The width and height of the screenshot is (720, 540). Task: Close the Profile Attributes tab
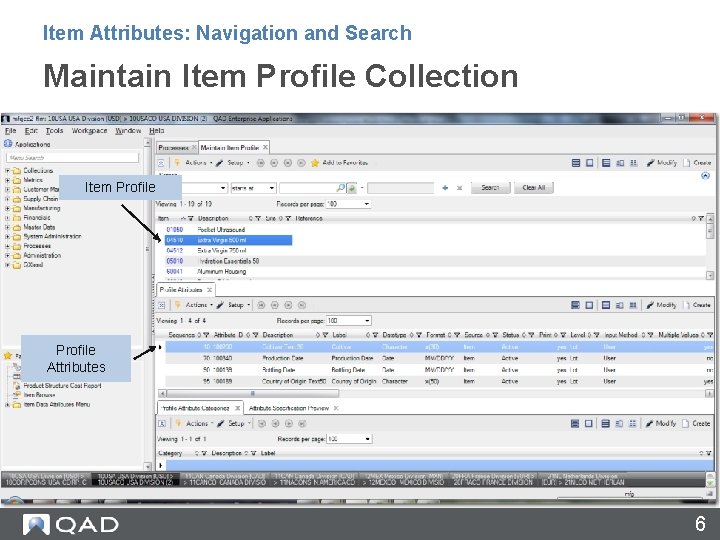(x=209, y=290)
